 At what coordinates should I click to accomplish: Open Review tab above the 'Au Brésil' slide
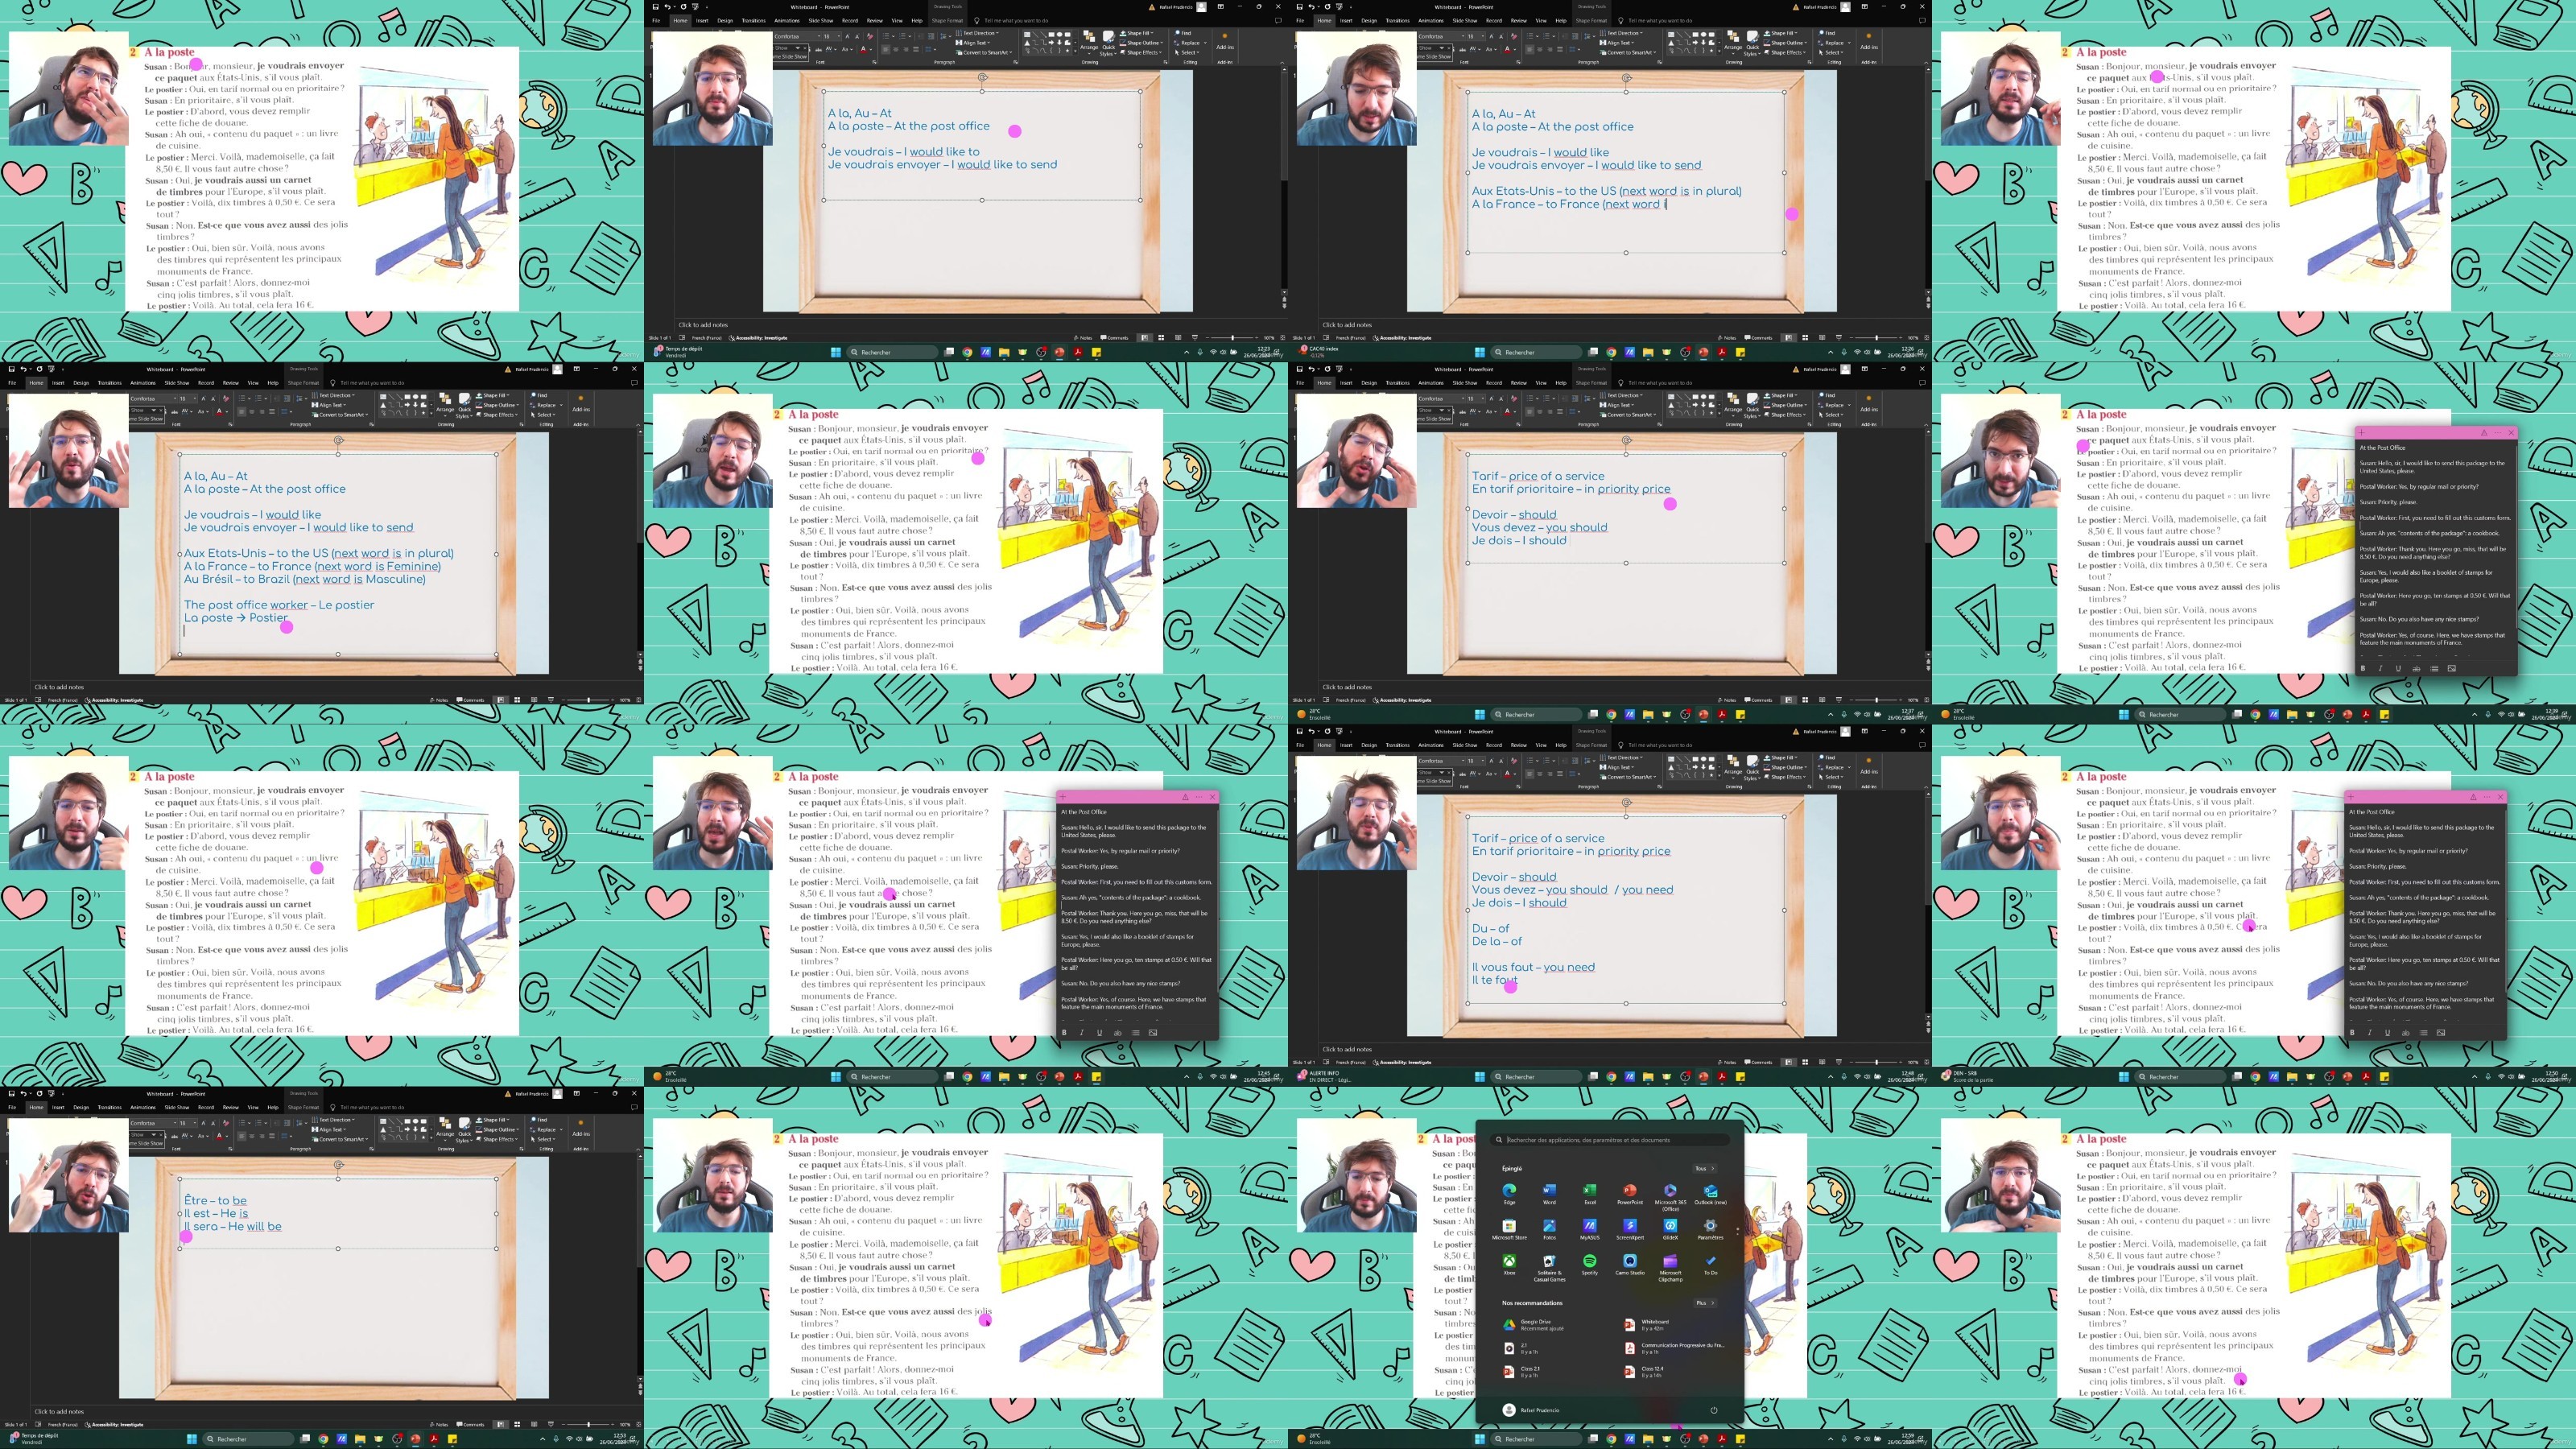[x=231, y=383]
